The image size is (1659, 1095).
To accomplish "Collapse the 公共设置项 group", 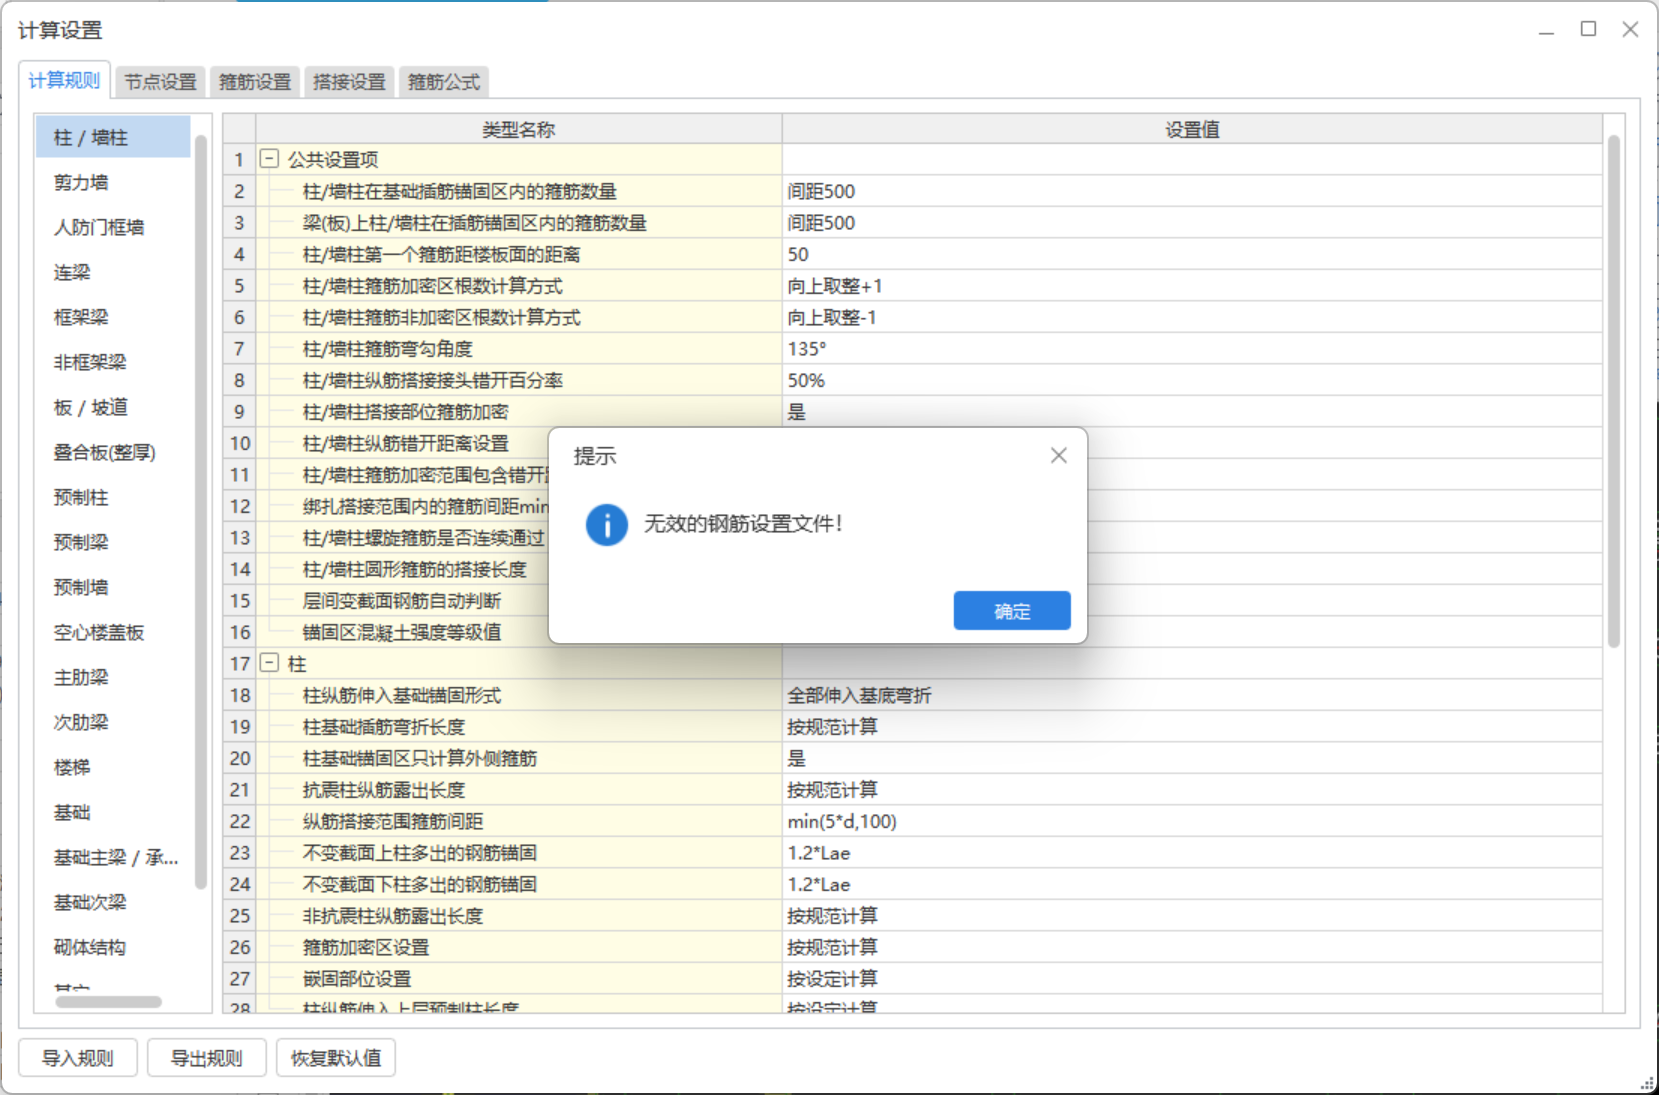I will pyautogui.click(x=269, y=159).
